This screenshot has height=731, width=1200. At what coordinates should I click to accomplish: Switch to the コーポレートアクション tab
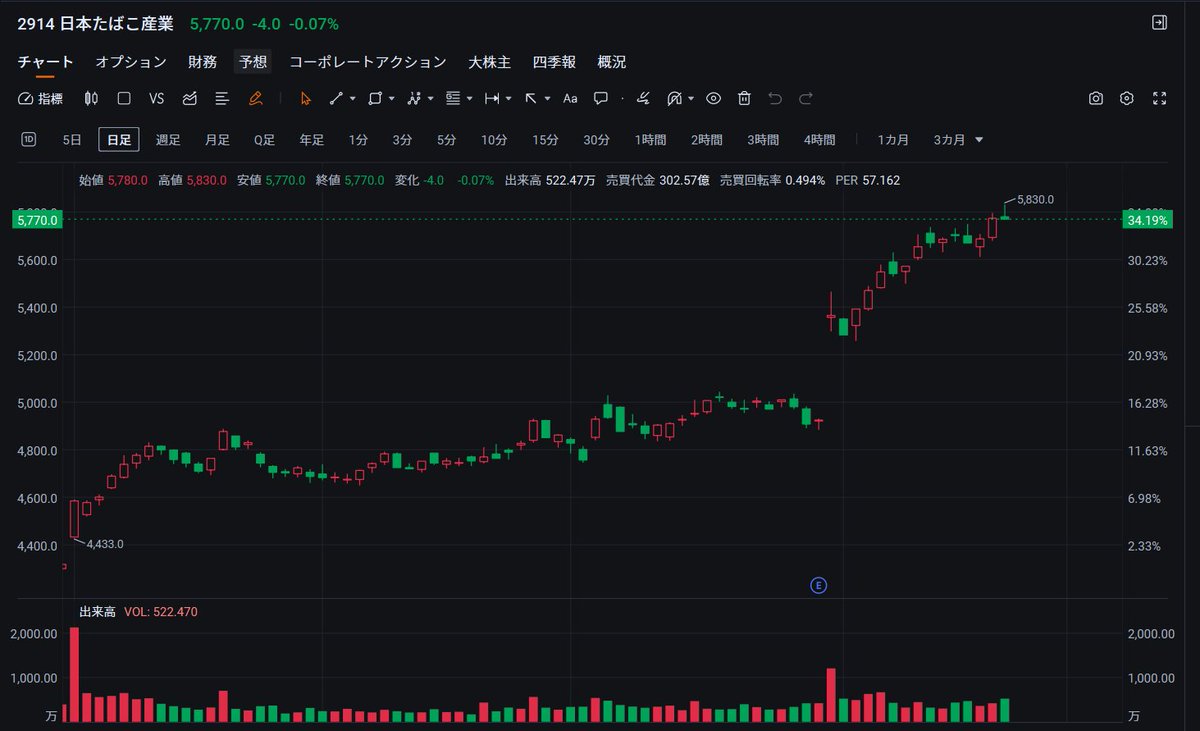[x=368, y=62]
